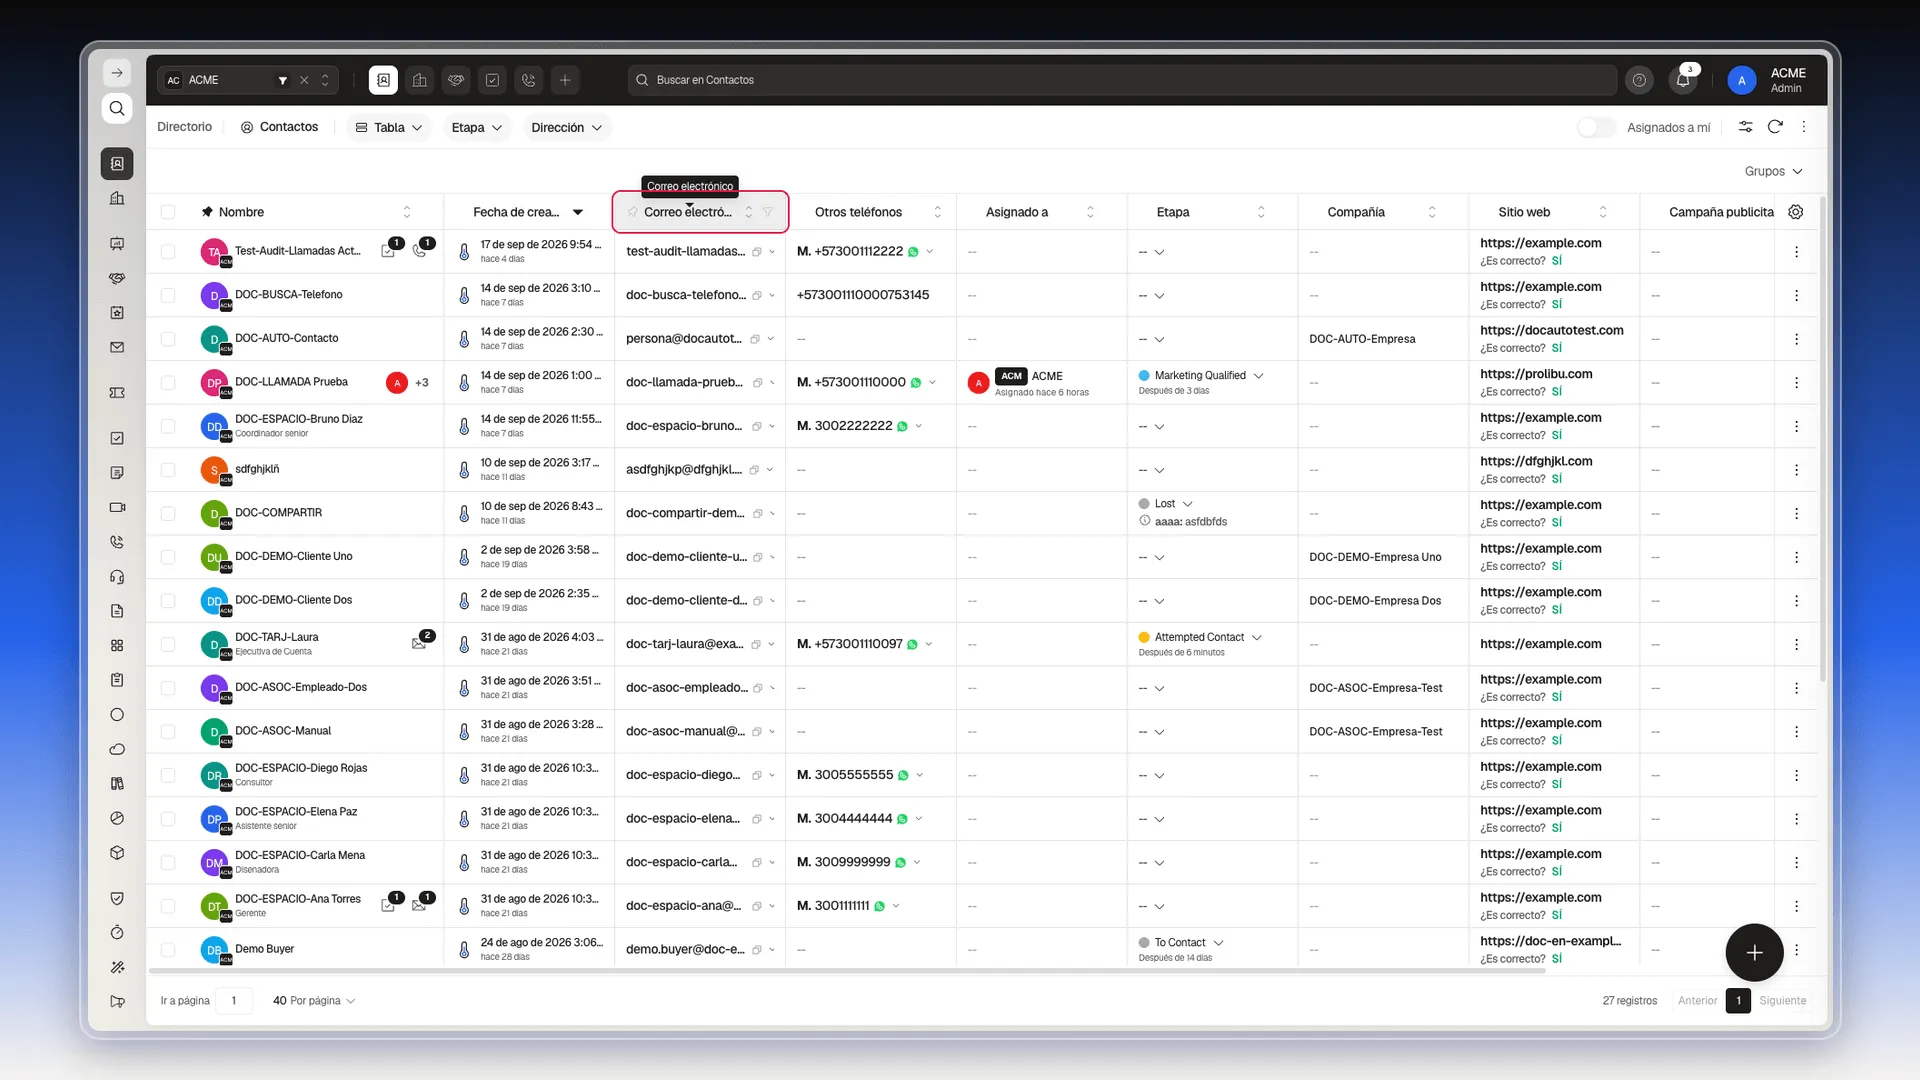Select all rows with header checkbox
Viewport: 1920px width, 1080px height.
[168, 212]
